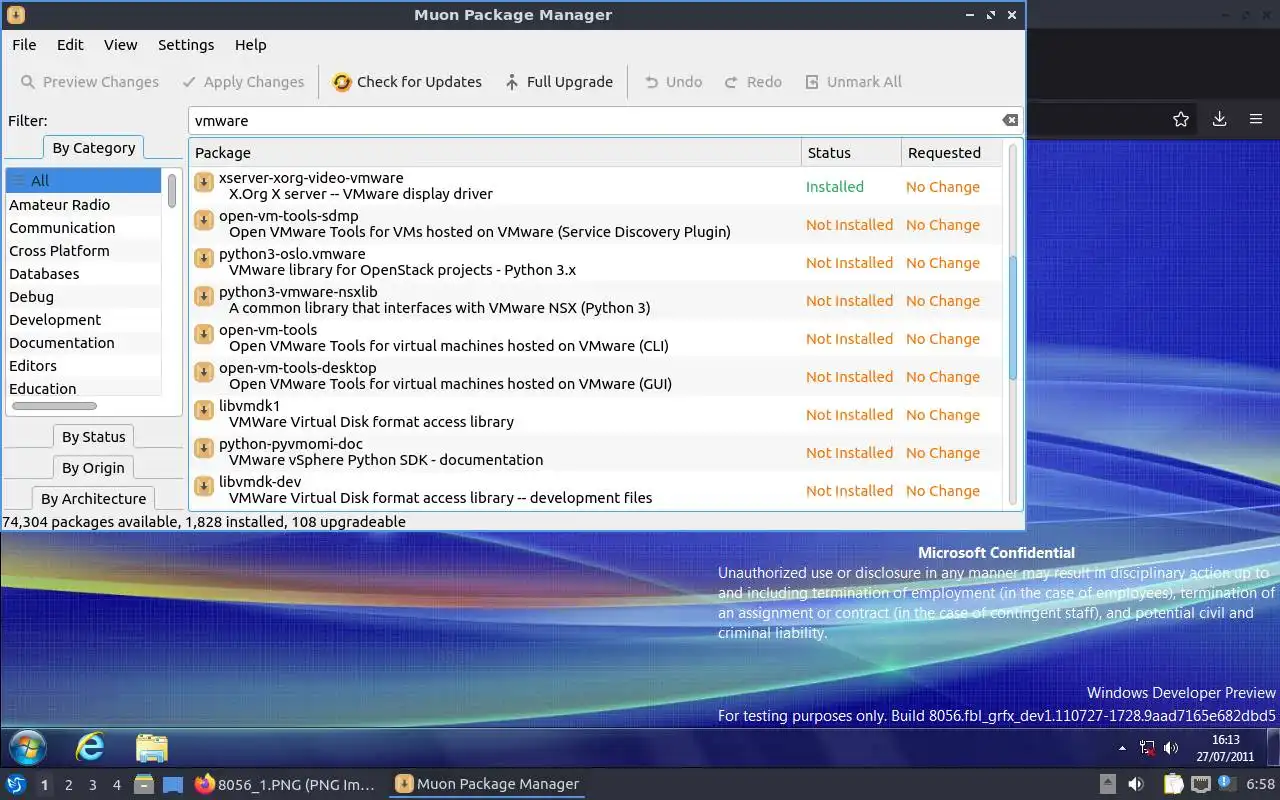Click the package icon for open-vm-tools-desktop

[x=204, y=372]
